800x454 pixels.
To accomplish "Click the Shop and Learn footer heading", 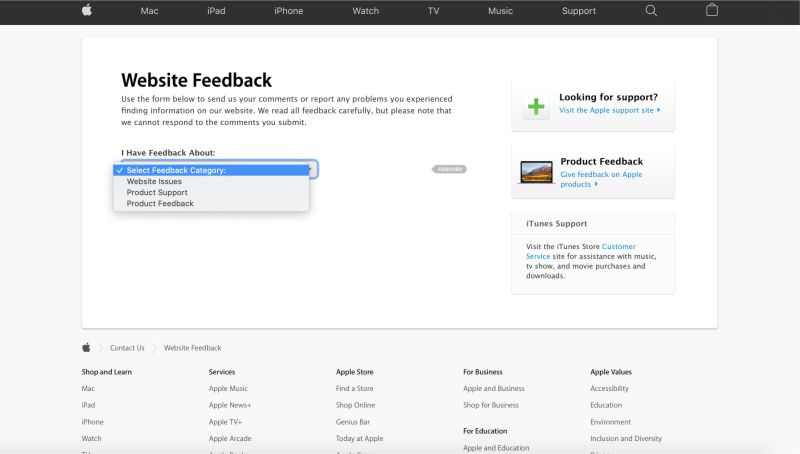I will [107, 372].
